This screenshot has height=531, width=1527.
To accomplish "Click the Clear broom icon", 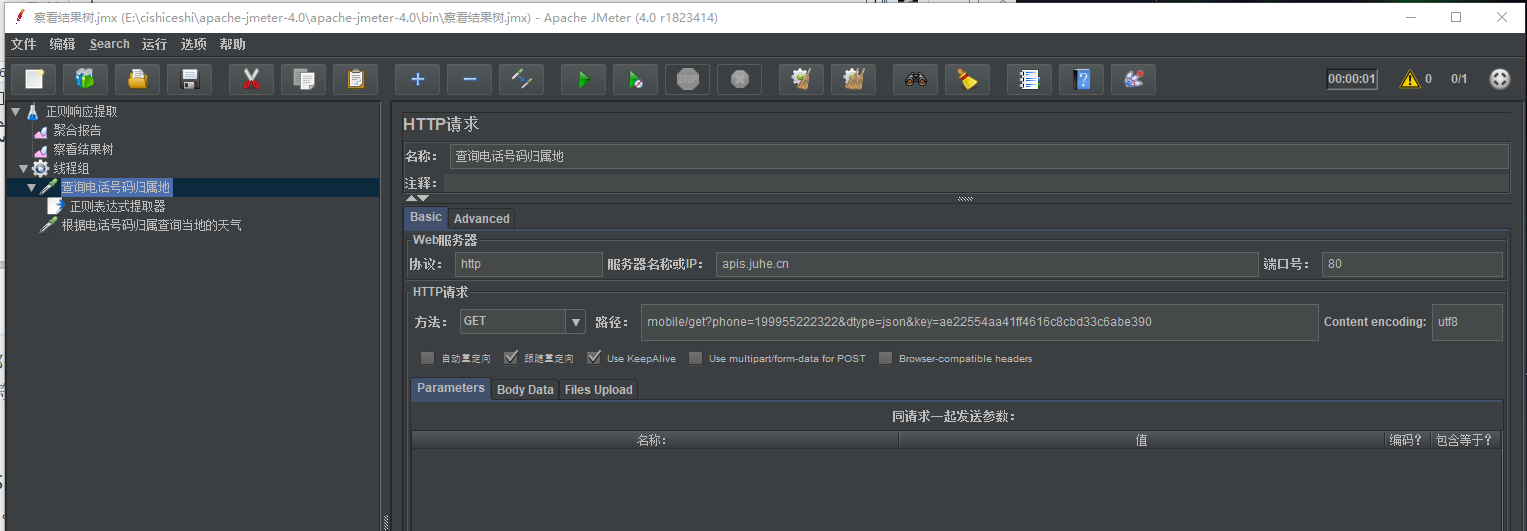I will coord(801,79).
